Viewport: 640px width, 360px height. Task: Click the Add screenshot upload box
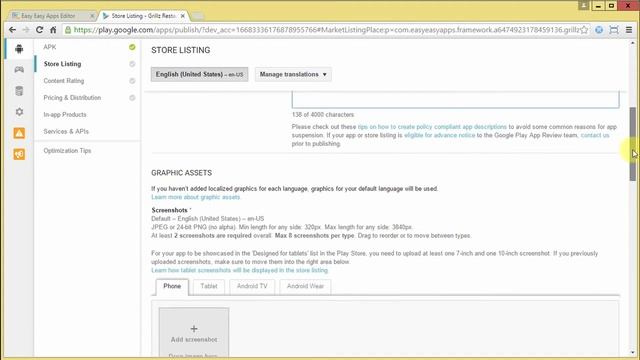[194, 333]
